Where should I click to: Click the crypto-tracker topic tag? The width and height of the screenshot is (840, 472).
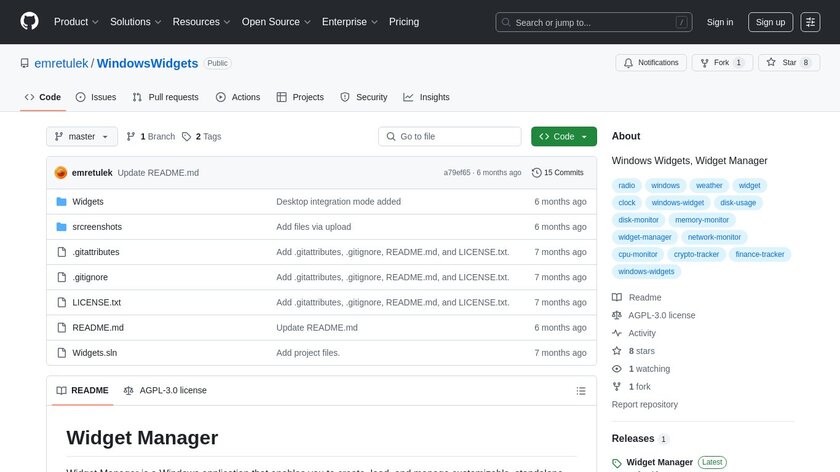696,255
